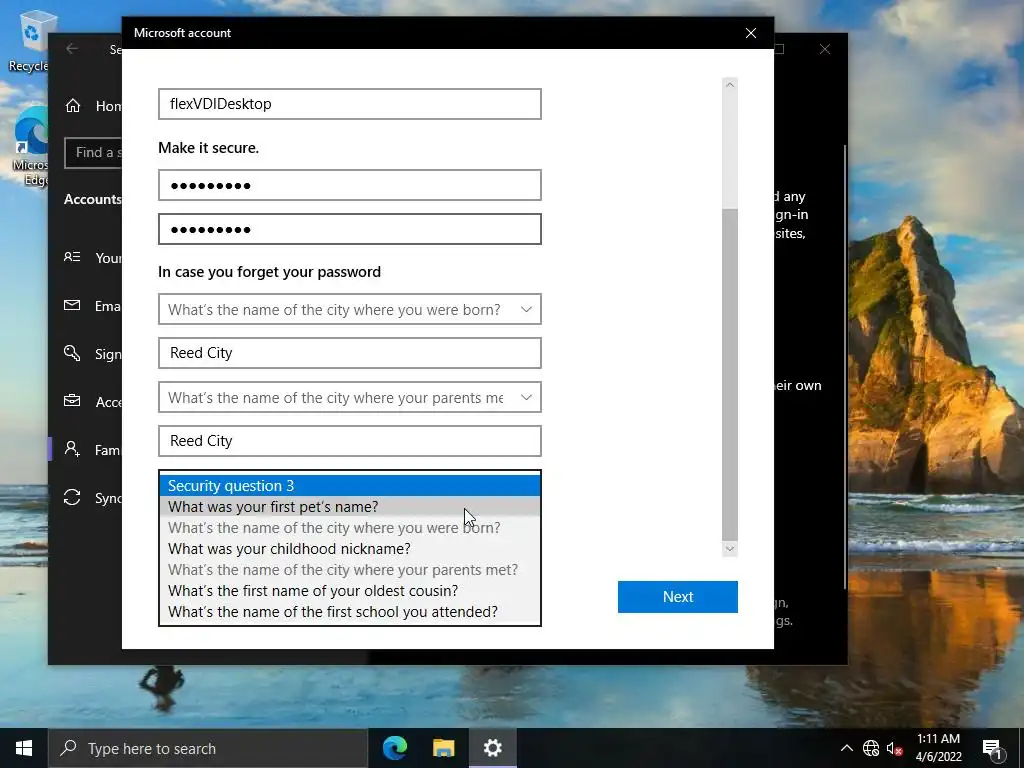
Task: Click the Sync settings icon in Settings sidebar
Action: point(72,497)
